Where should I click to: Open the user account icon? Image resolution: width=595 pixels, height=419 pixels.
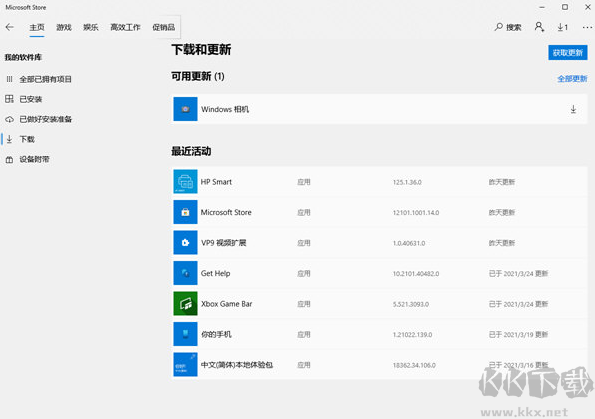coord(539,27)
